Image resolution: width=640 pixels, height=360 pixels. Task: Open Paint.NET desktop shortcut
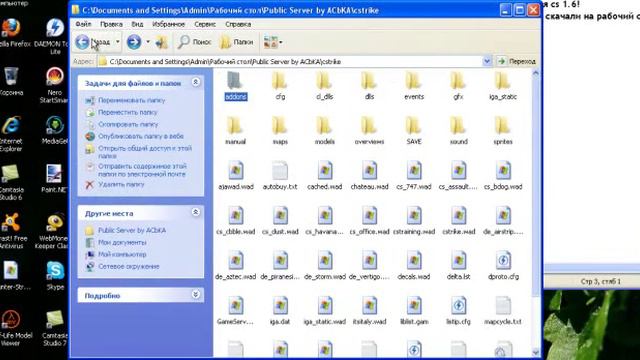[54, 179]
